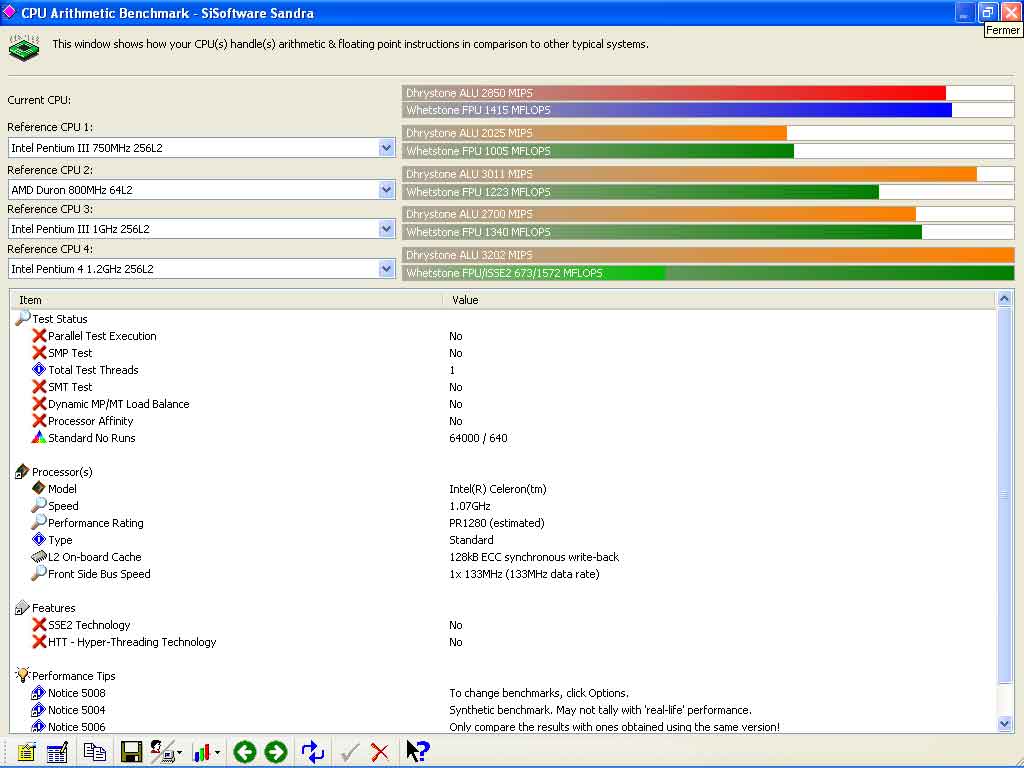Click the red X Cancel icon
1024x768 pixels.
point(380,752)
